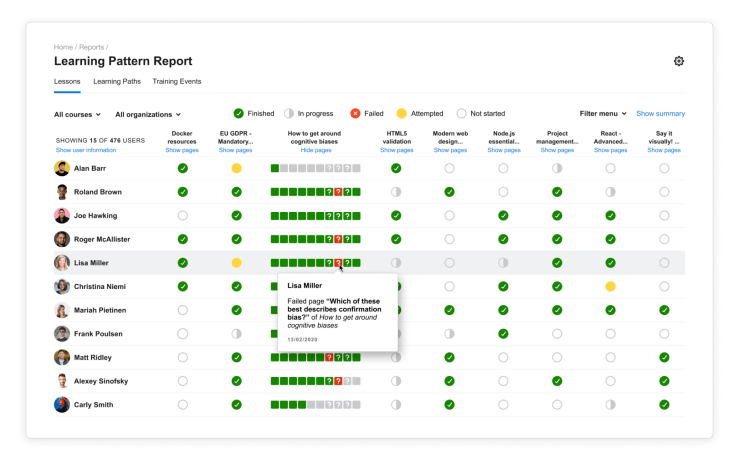
Task: Select user name Frank Poulsen
Action: (98, 334)
